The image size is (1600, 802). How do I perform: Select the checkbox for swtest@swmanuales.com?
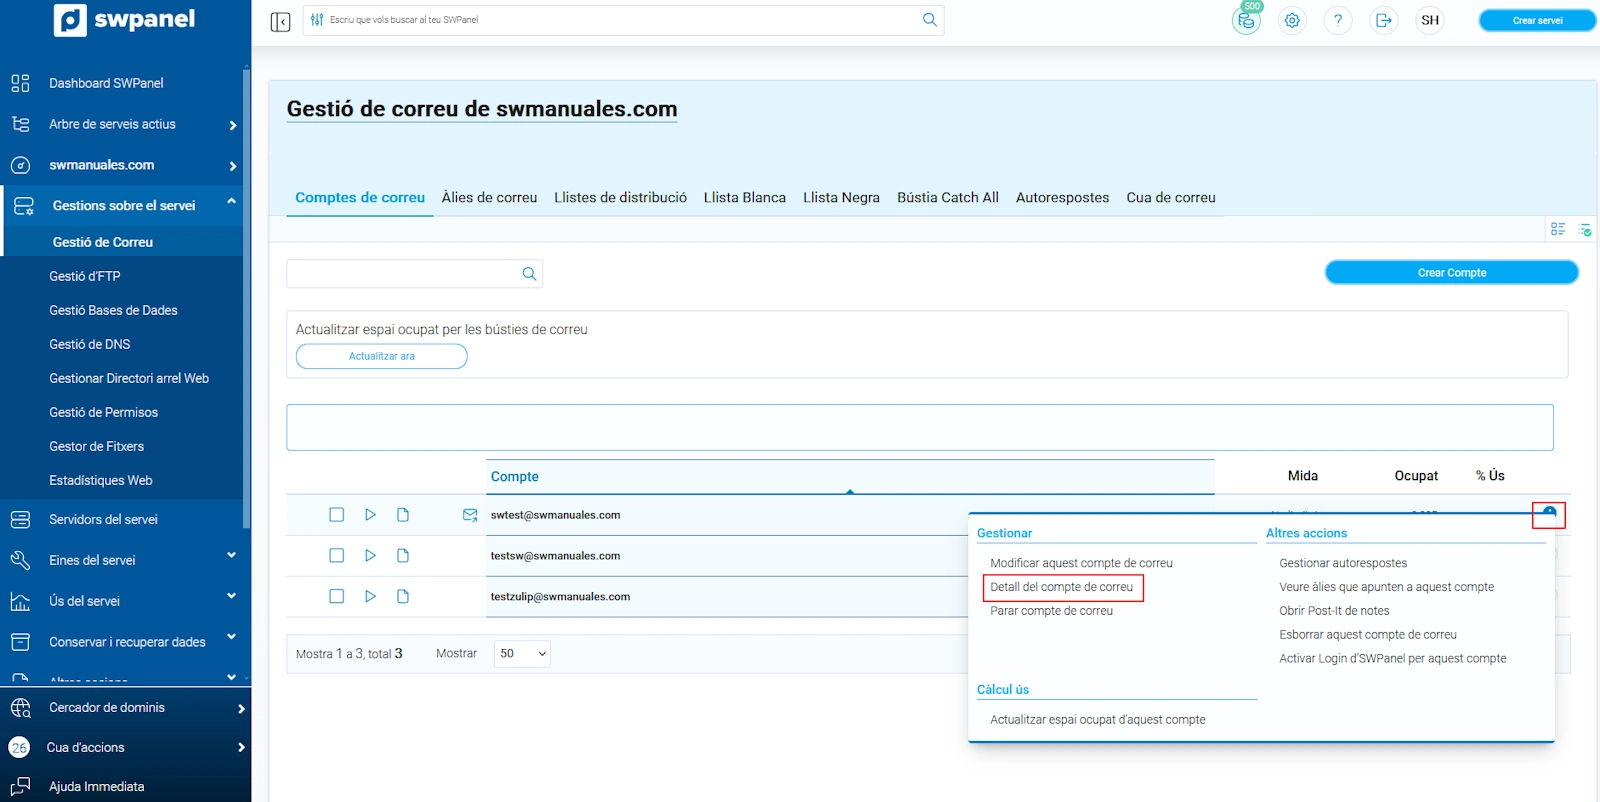pyautogui.click(x=337, y=515)
